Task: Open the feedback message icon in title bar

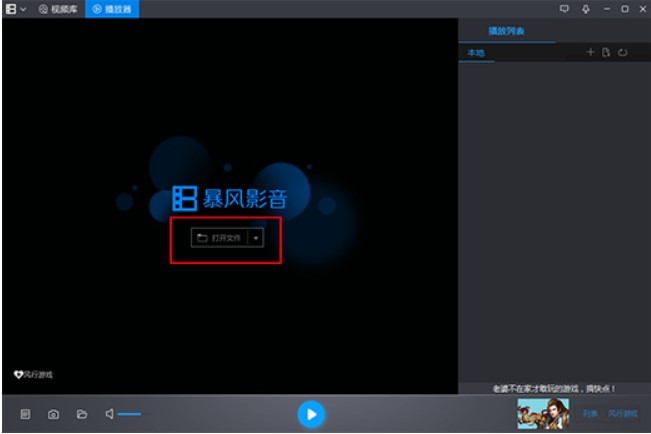Action: click(x=564, y=9)
